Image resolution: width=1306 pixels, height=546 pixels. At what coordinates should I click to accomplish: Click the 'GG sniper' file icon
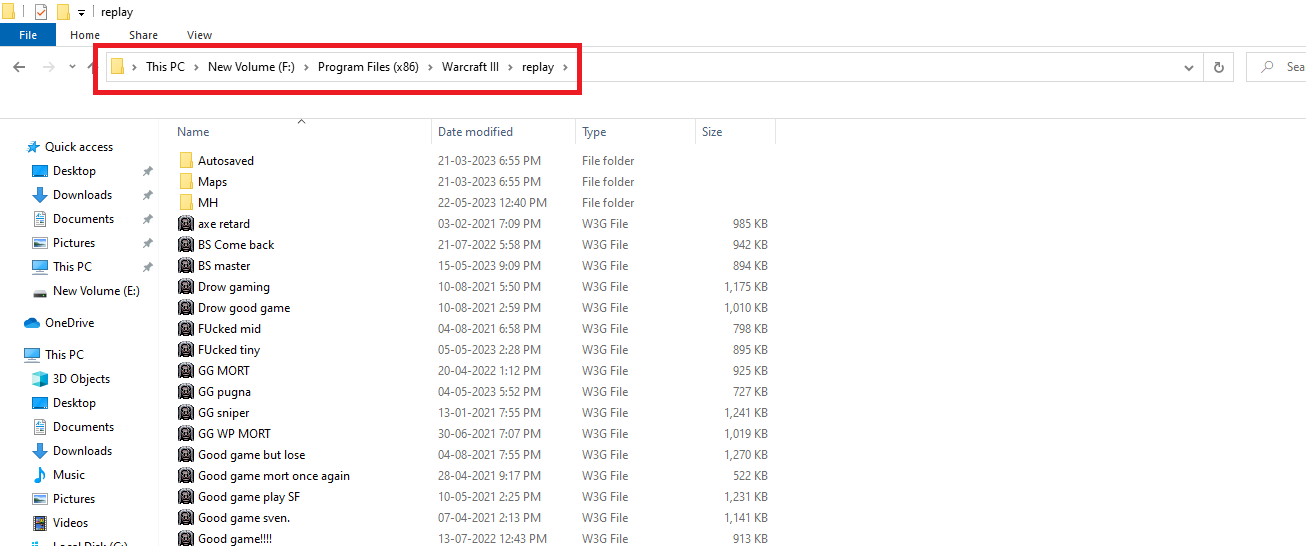tap(186, 413)
